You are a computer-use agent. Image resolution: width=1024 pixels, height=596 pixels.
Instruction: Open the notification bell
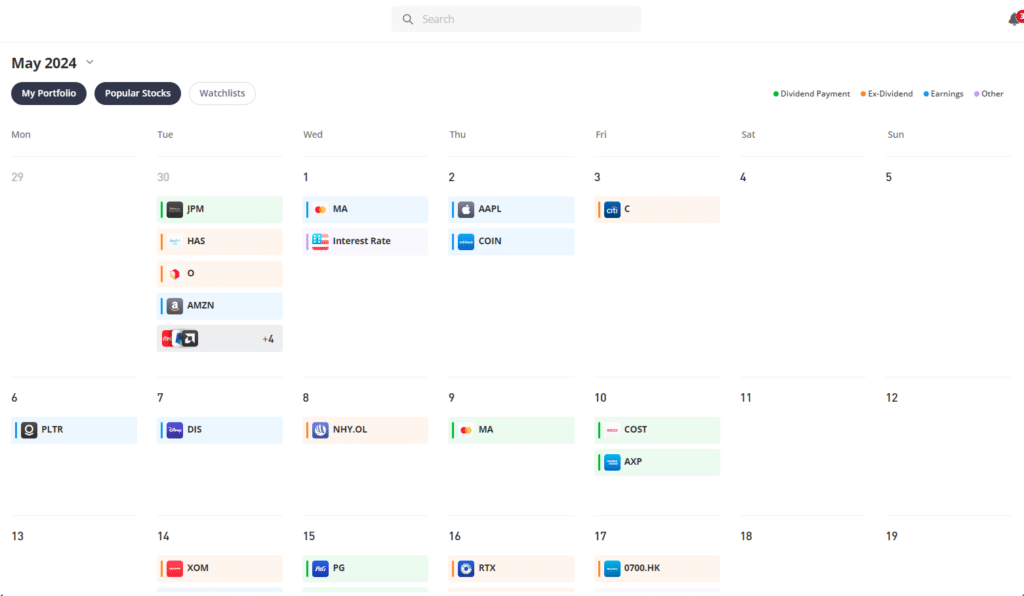click(x=1014, y=18)
